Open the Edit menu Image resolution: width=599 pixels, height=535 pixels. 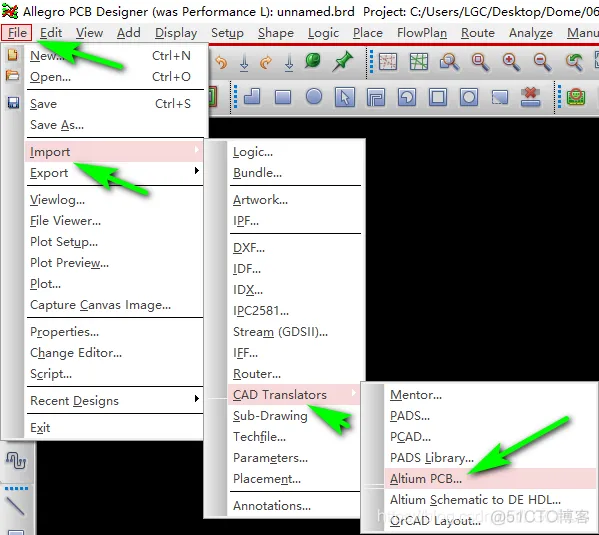tap(51, 33)
